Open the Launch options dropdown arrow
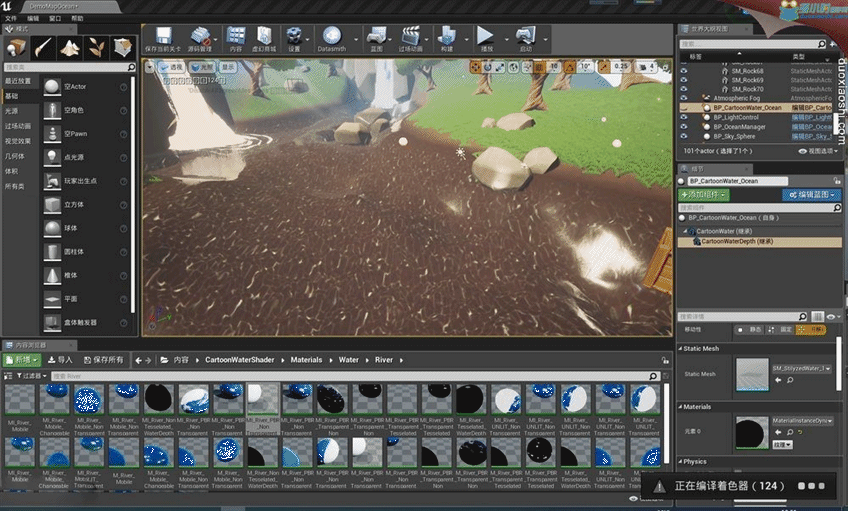Image resolution: width=848 pixels, height=511 pixels. [x=545, y=39]
